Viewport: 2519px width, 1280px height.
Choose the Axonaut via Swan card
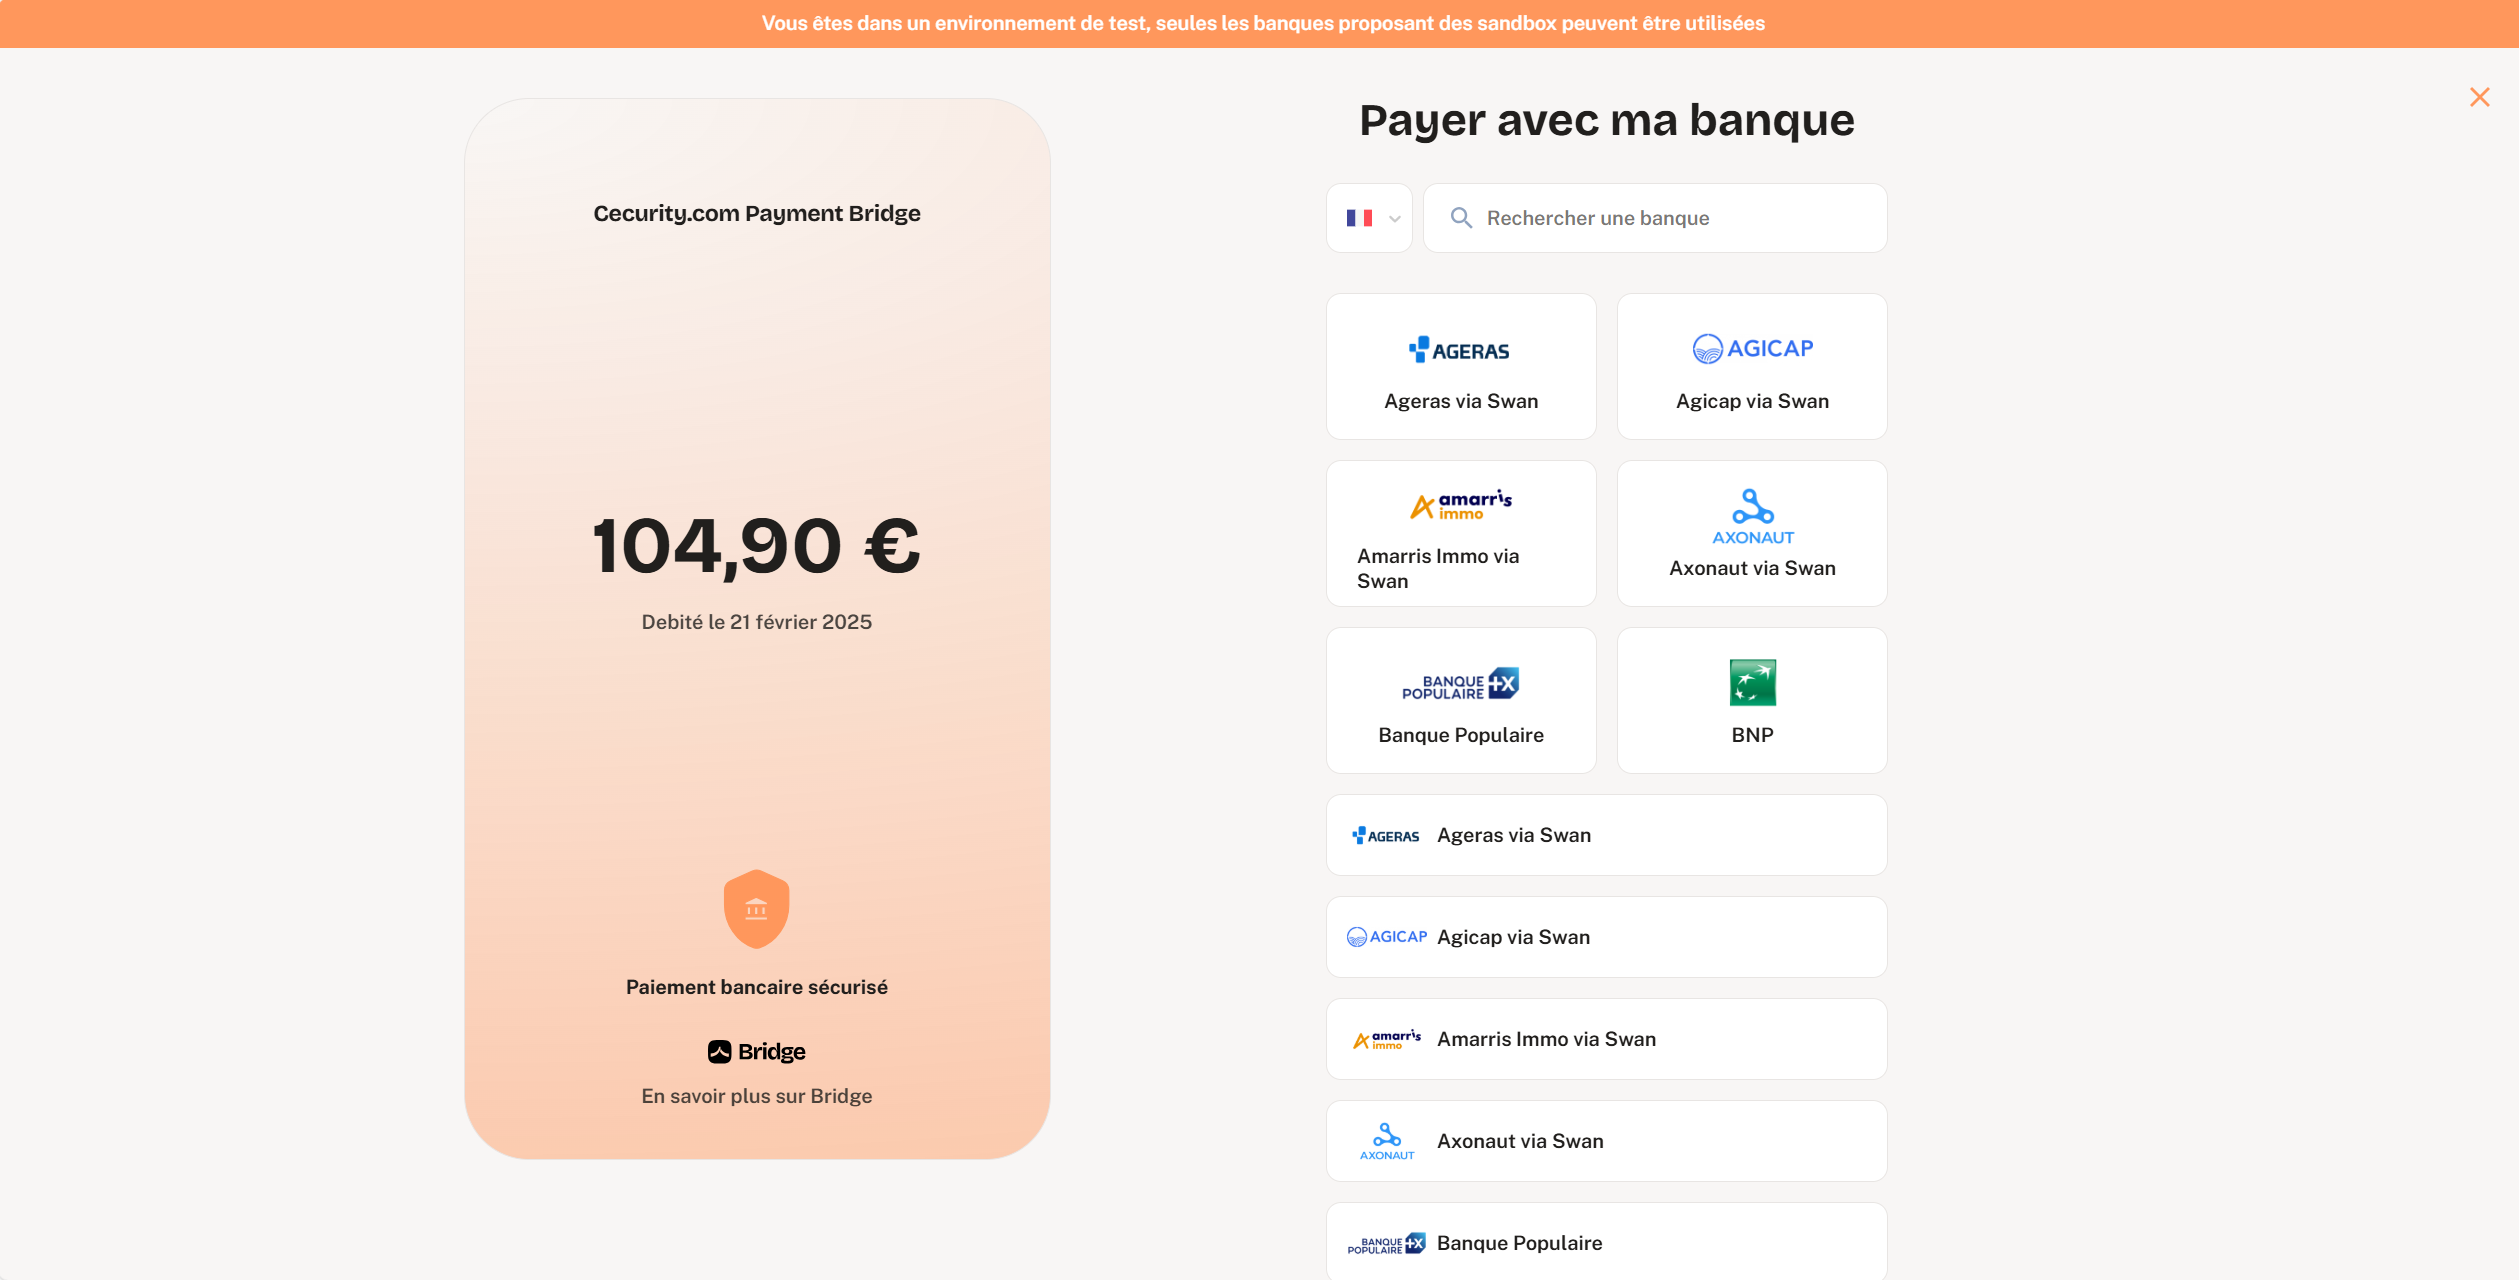[x=1752, y=533]
